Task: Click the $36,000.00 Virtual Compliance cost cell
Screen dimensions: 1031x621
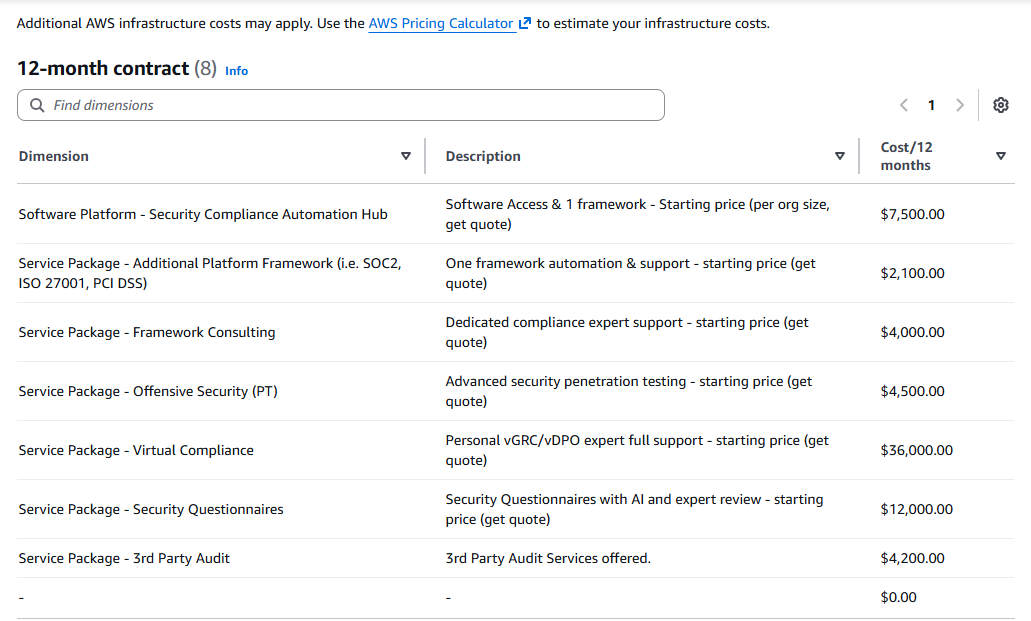Action: tap(917, 450)
